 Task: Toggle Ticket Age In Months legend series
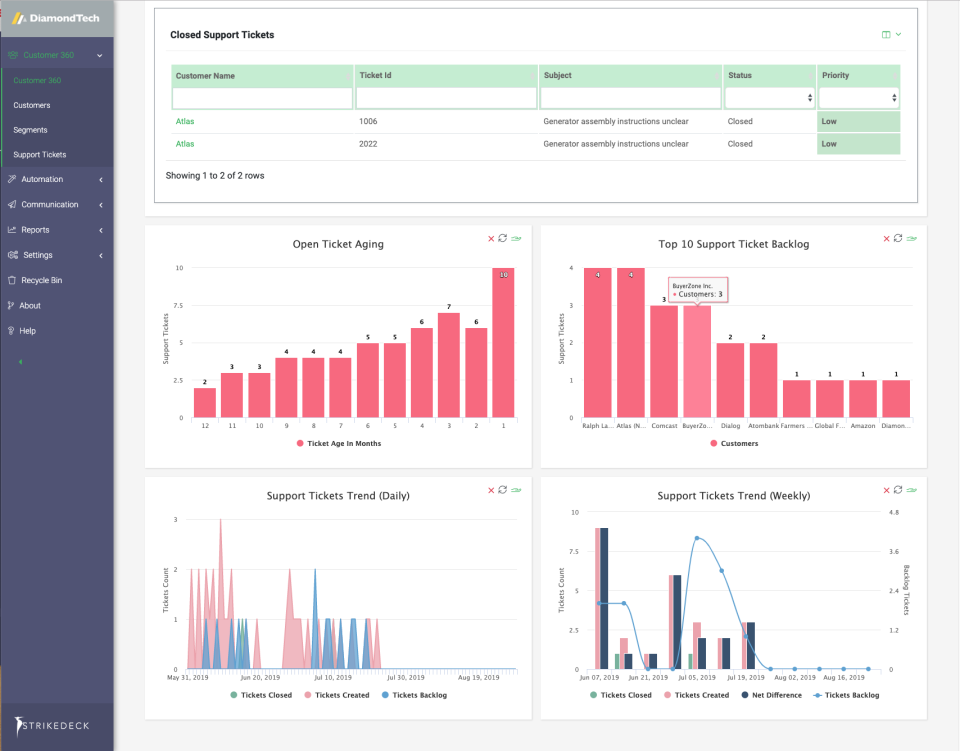click(x=339, y=443)
